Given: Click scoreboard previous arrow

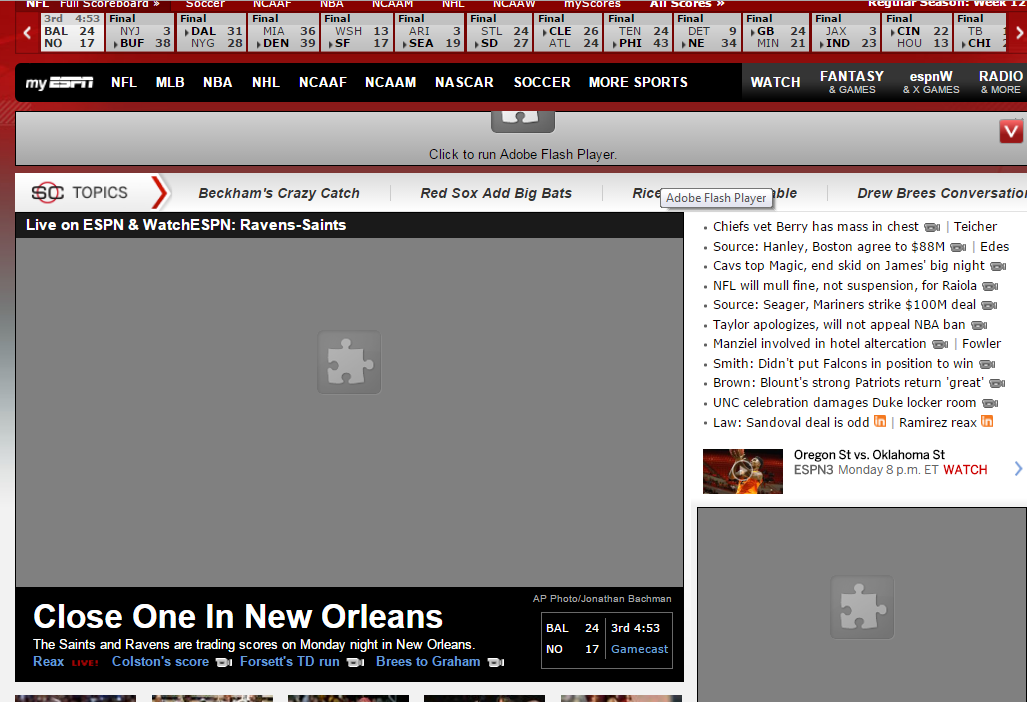Looking at the screenshot, I should point(27,32).
